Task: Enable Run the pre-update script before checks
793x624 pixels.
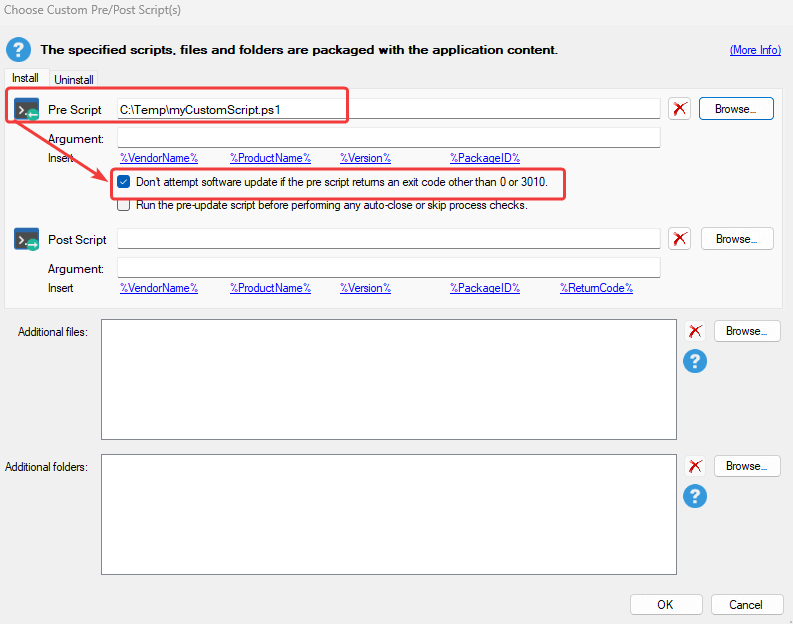Action: (123, 205)
